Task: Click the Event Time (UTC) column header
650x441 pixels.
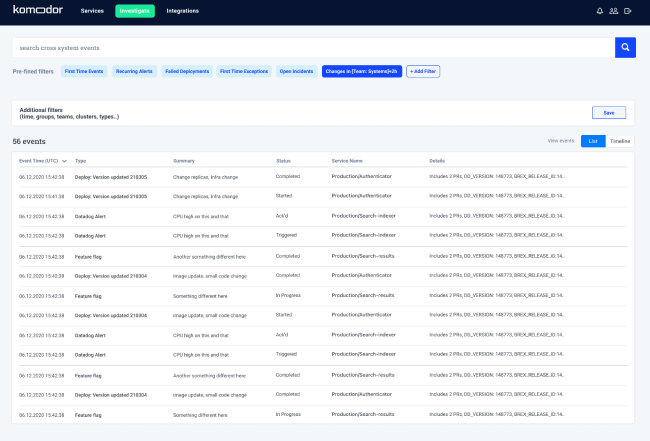Action: click(39, 161)
